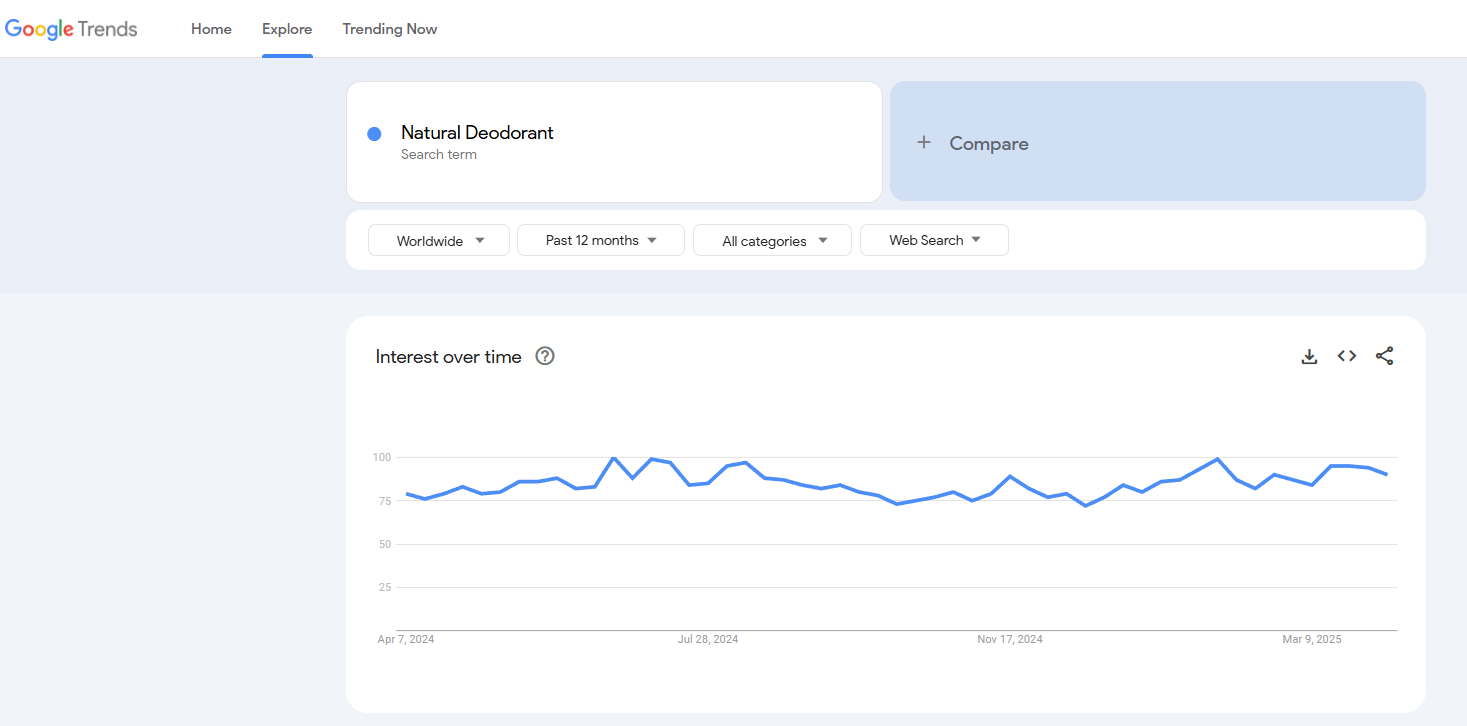Click the blue dot beside Natural Deodorant

(374, 134)
